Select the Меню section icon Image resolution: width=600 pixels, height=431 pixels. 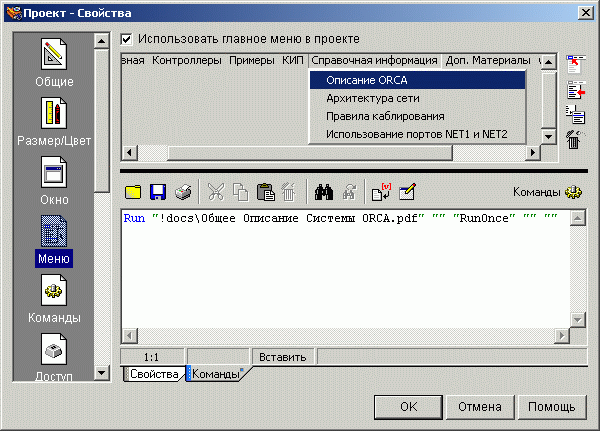[x=54, y=231]
